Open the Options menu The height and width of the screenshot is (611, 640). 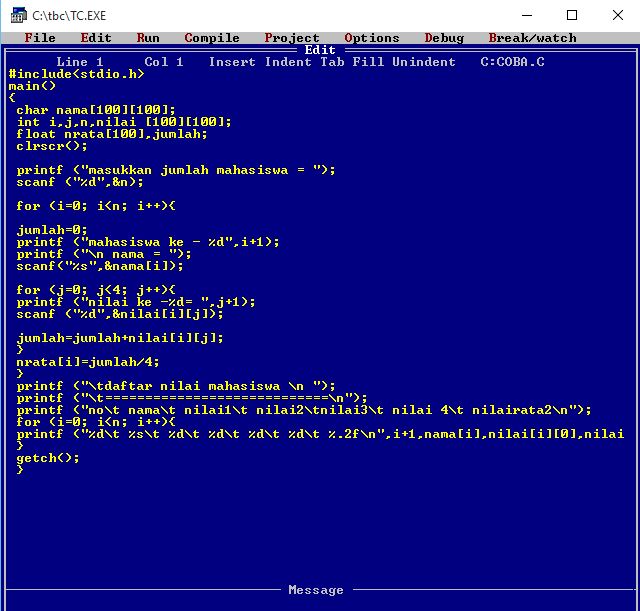pyautogui.click(x=372, y=38)
